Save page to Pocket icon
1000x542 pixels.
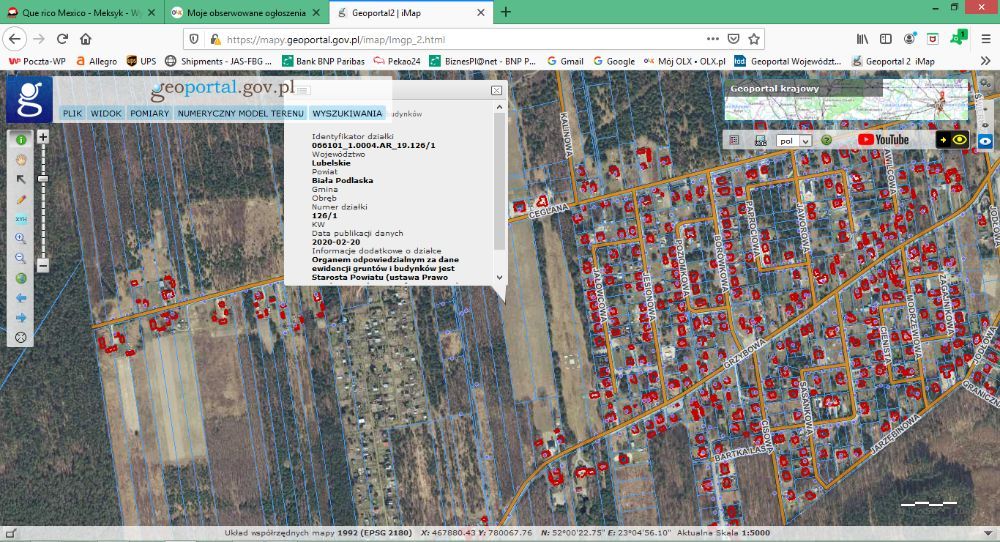pyautogui.click(x=733, y=39)
